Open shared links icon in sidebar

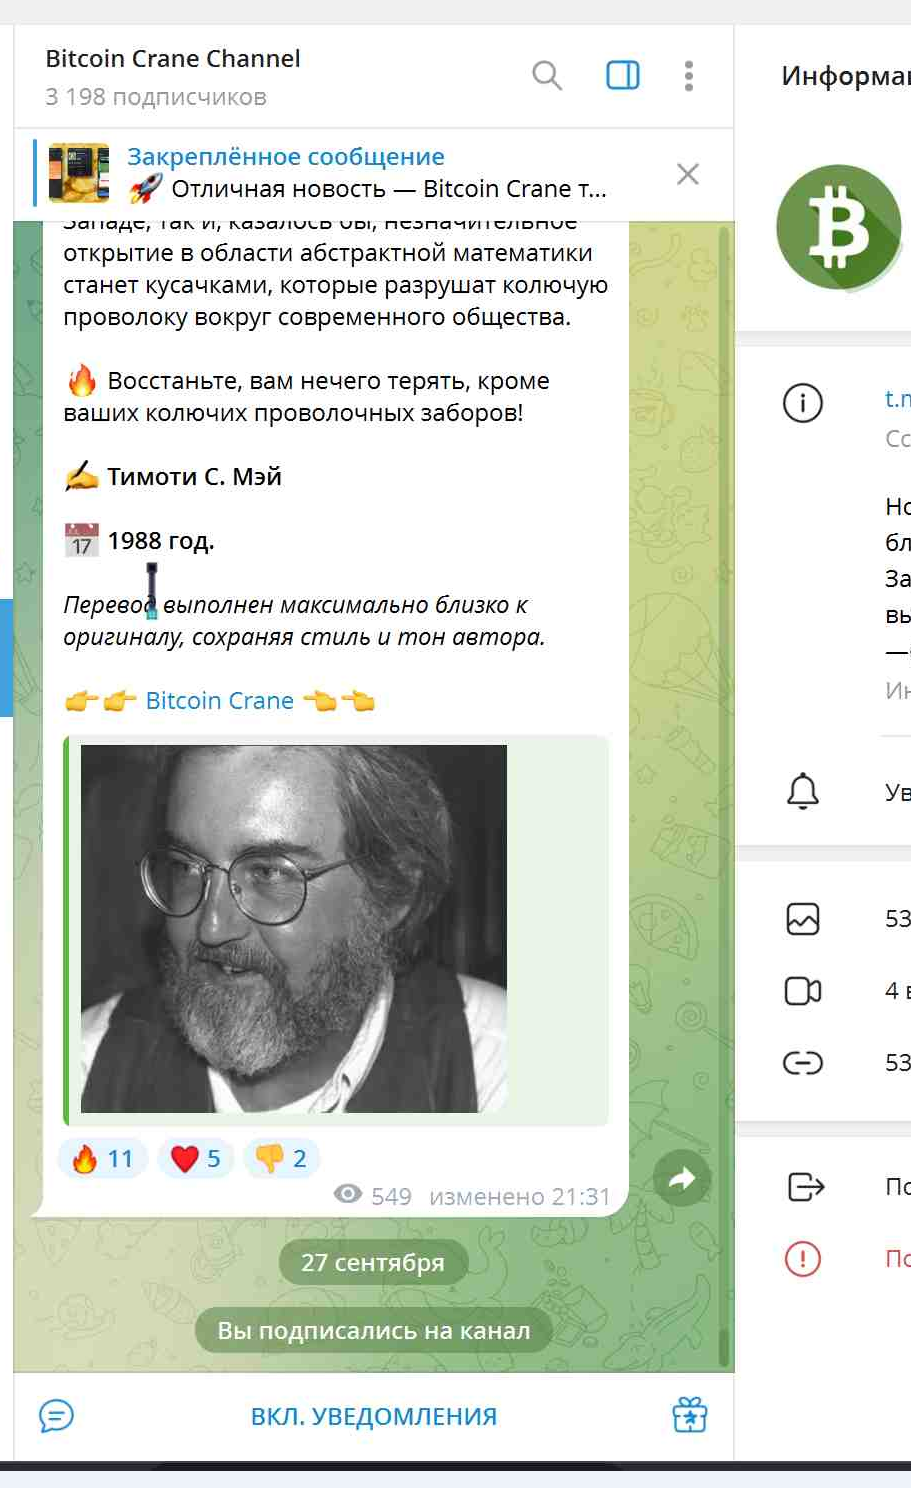(x=803, y=1062)
